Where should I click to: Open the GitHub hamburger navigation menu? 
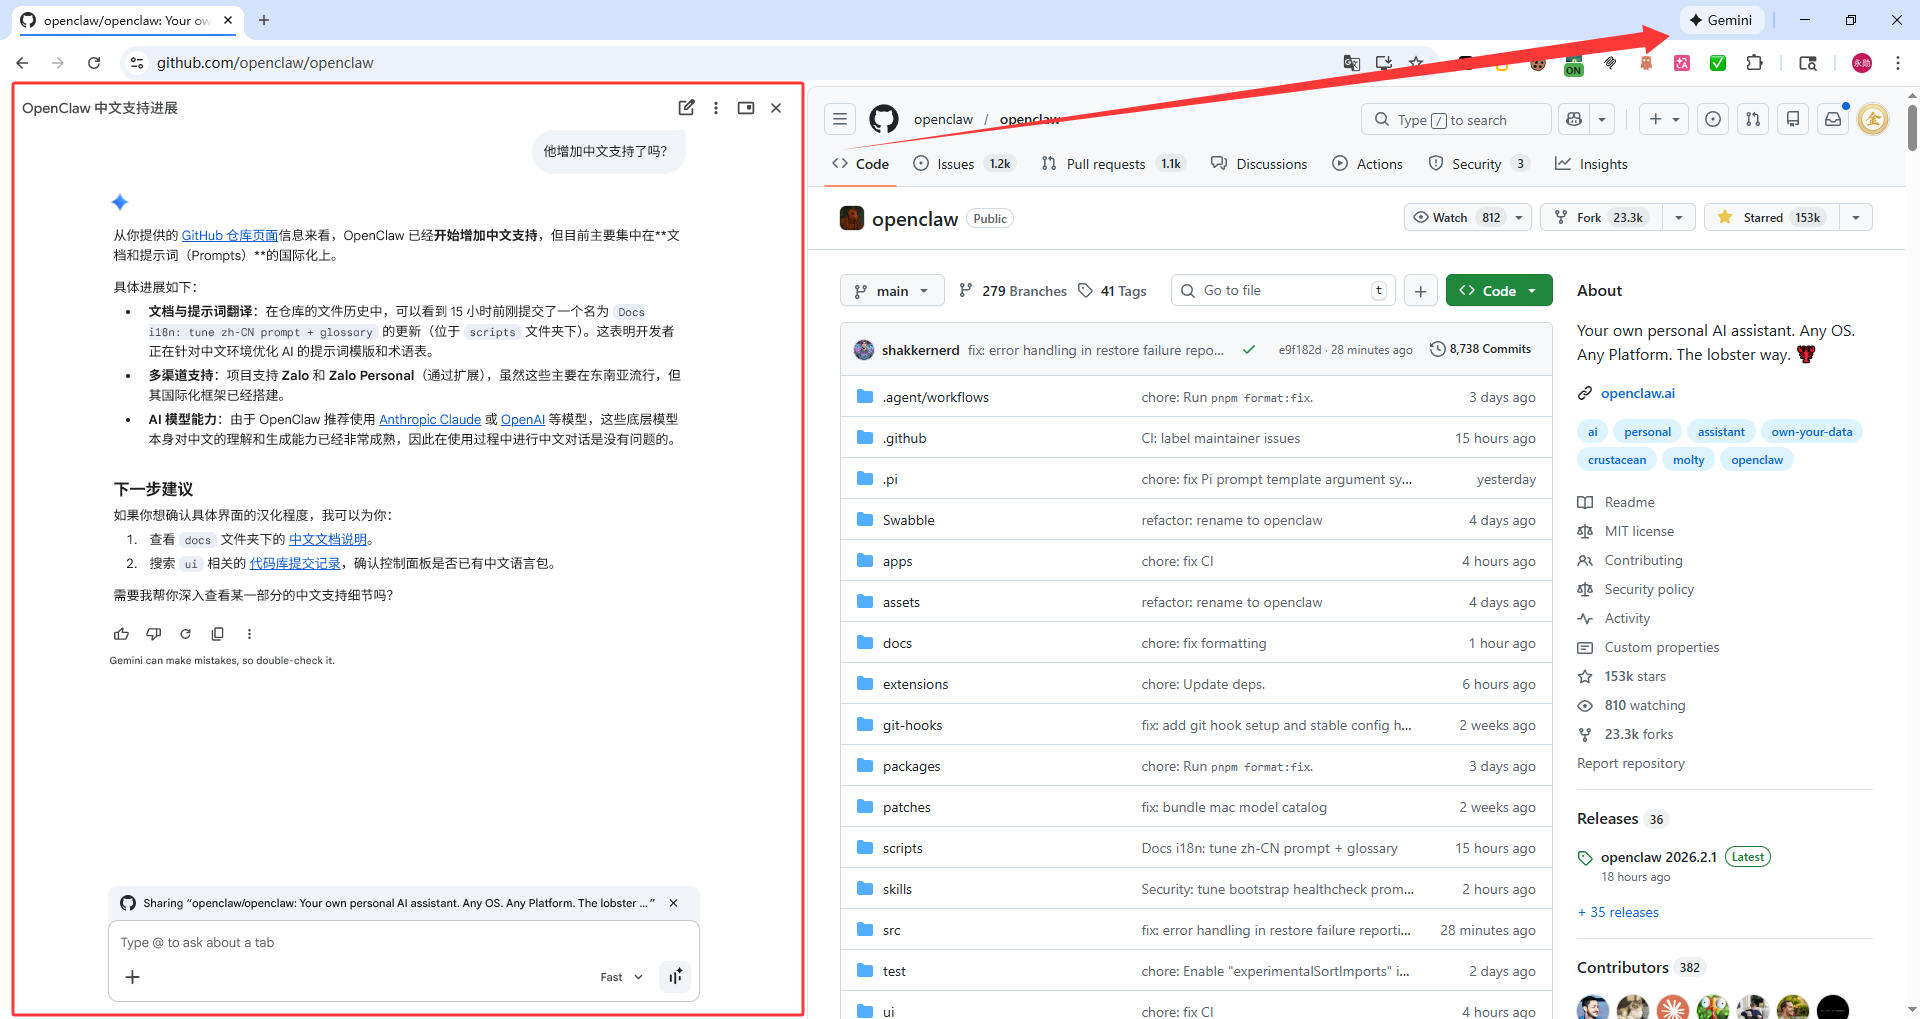(840, 119)
